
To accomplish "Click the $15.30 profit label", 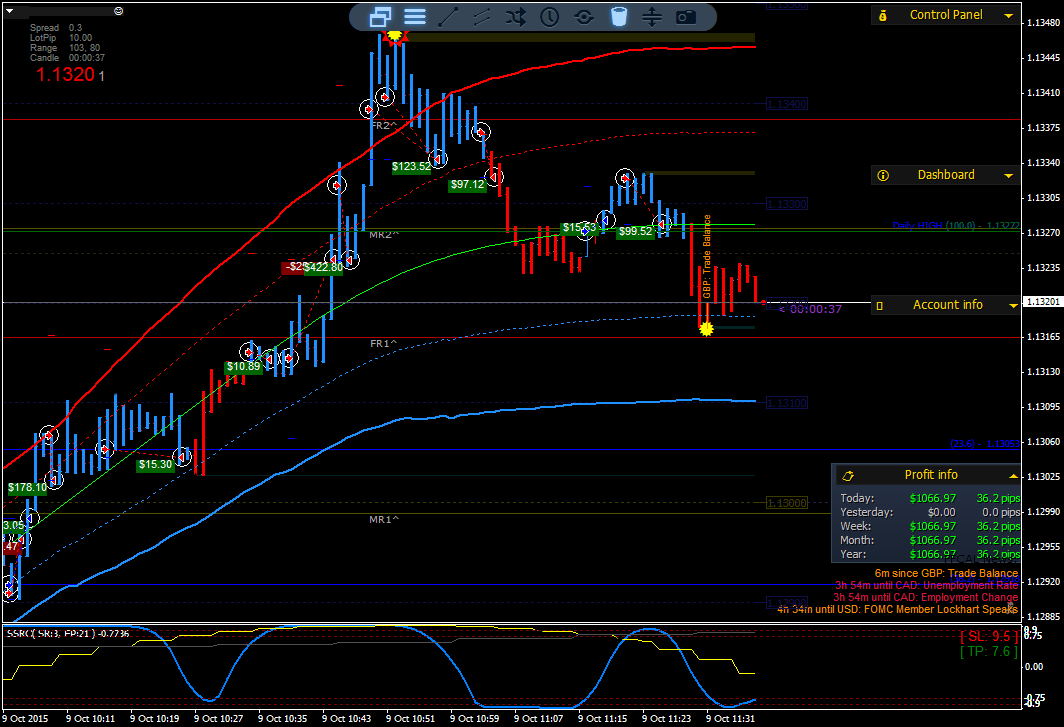I will [x=155, y=465].
